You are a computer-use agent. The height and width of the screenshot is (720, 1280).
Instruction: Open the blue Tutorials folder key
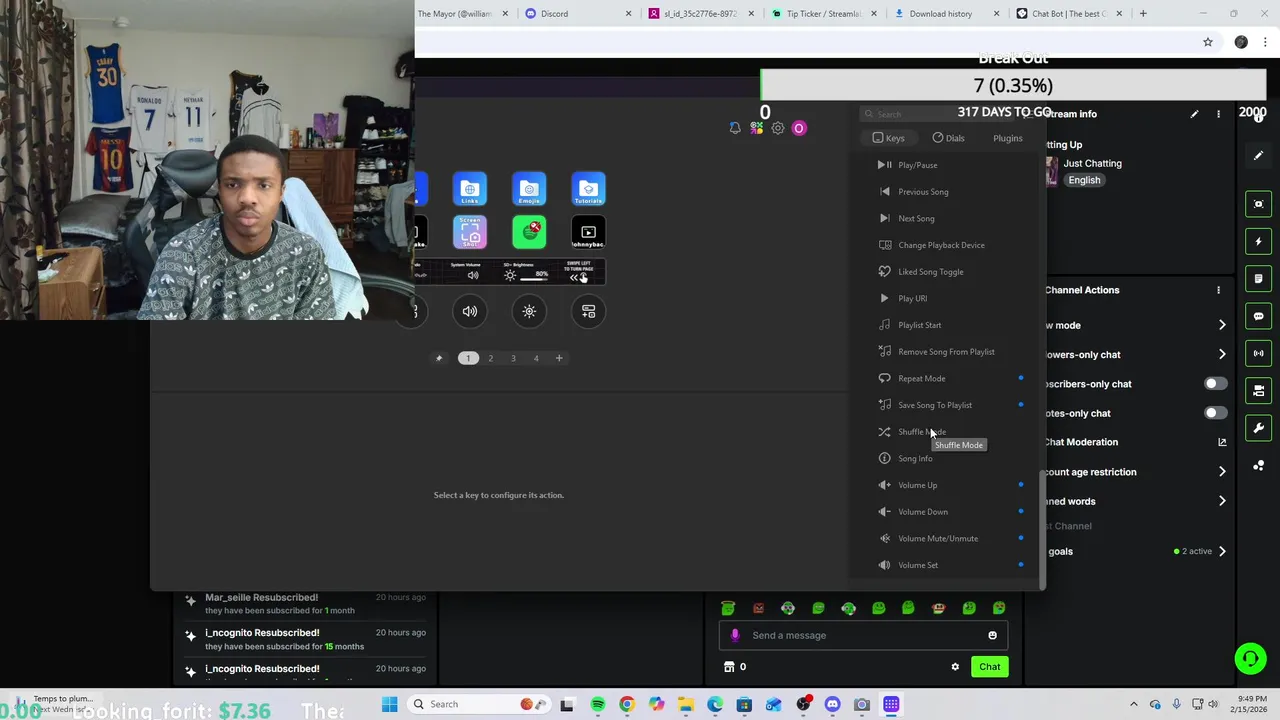click(x=588, y=189)
